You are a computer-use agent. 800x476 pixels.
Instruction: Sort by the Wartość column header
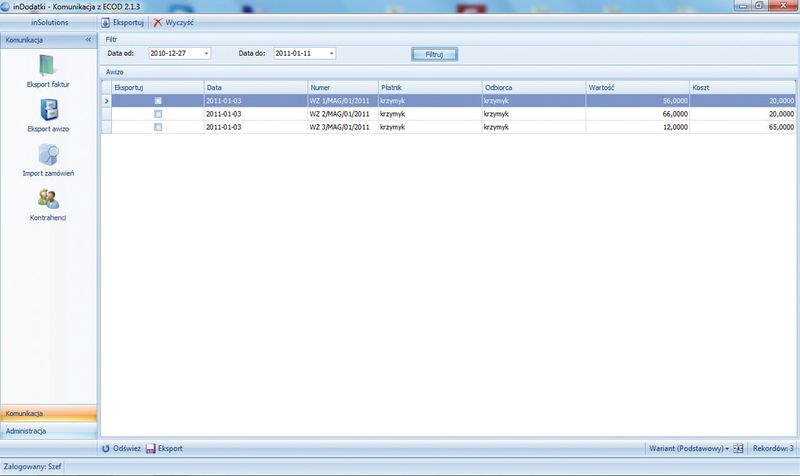point(638,87)
